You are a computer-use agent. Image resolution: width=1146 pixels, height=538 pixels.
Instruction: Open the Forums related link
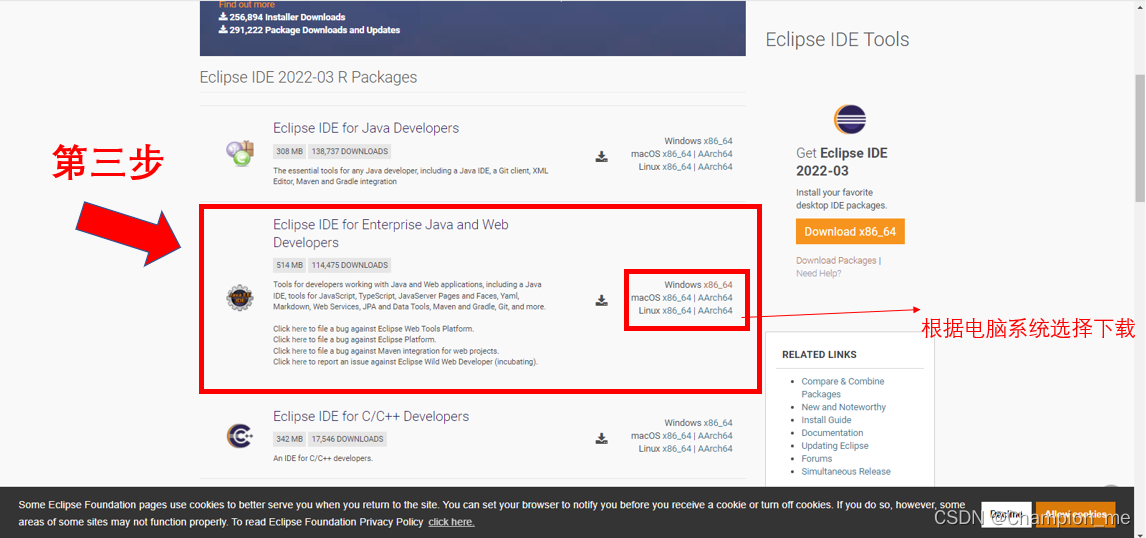816,459
